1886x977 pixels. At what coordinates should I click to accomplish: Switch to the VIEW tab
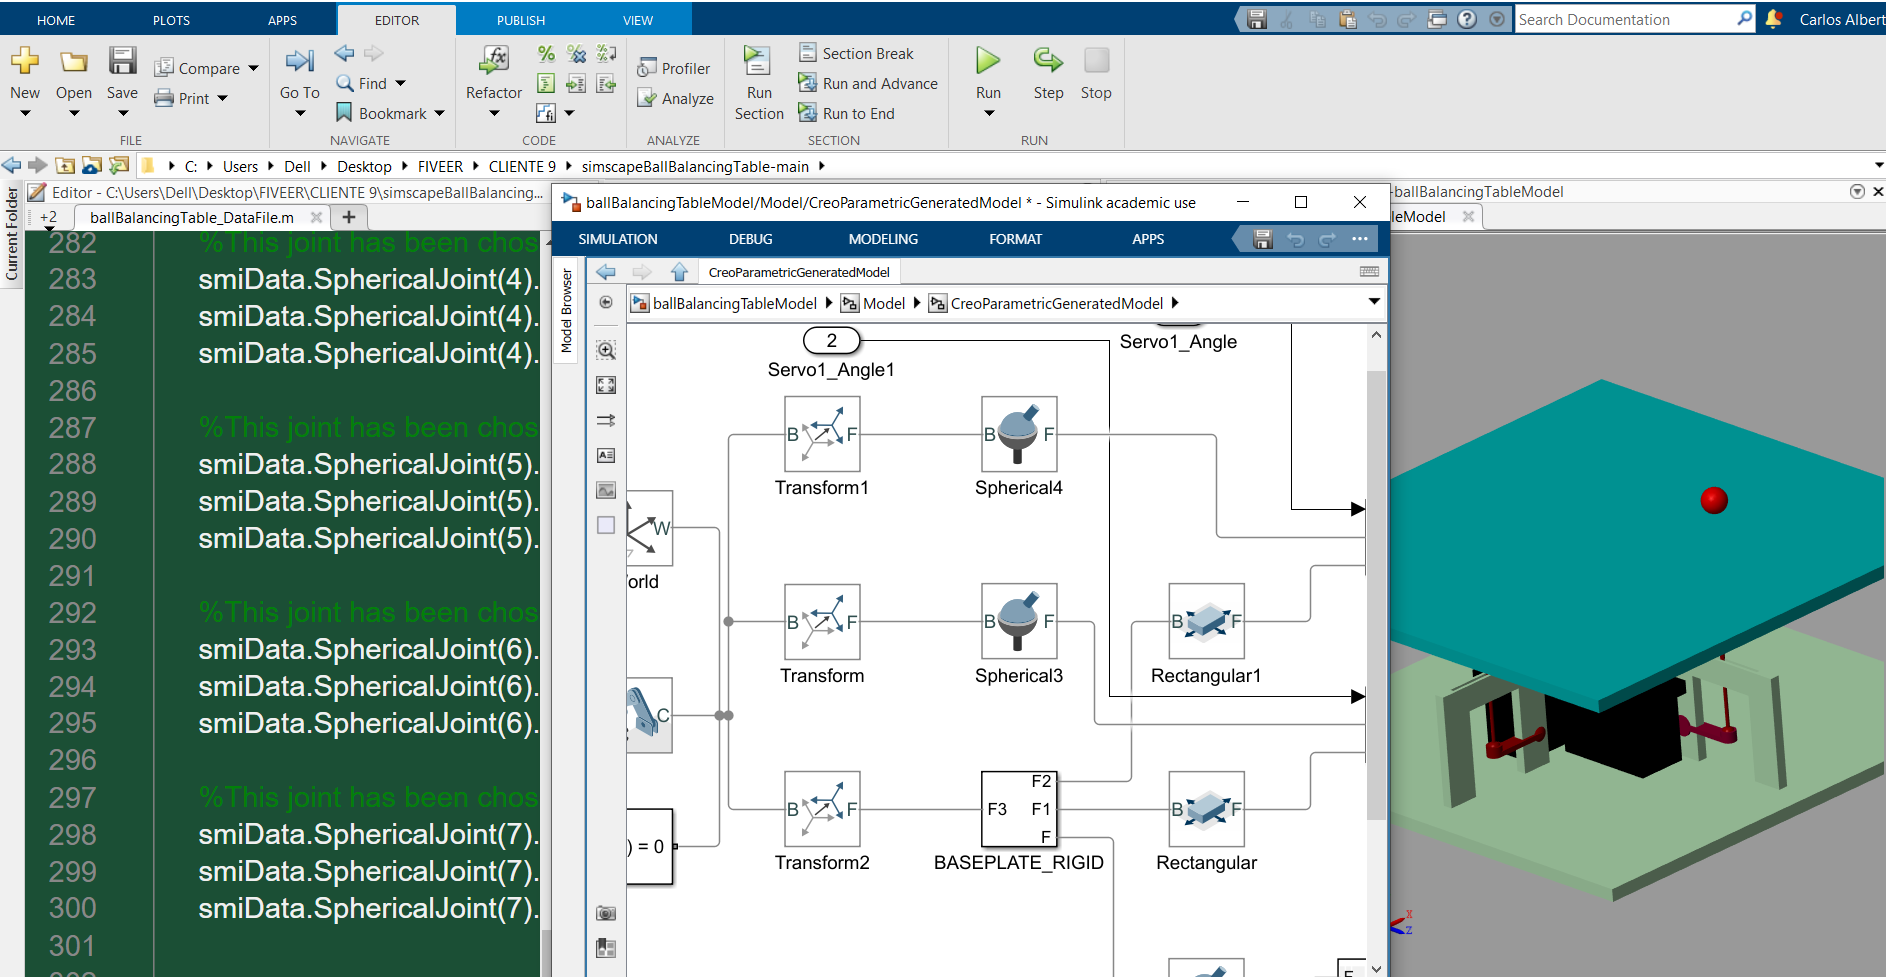[638, 20]
